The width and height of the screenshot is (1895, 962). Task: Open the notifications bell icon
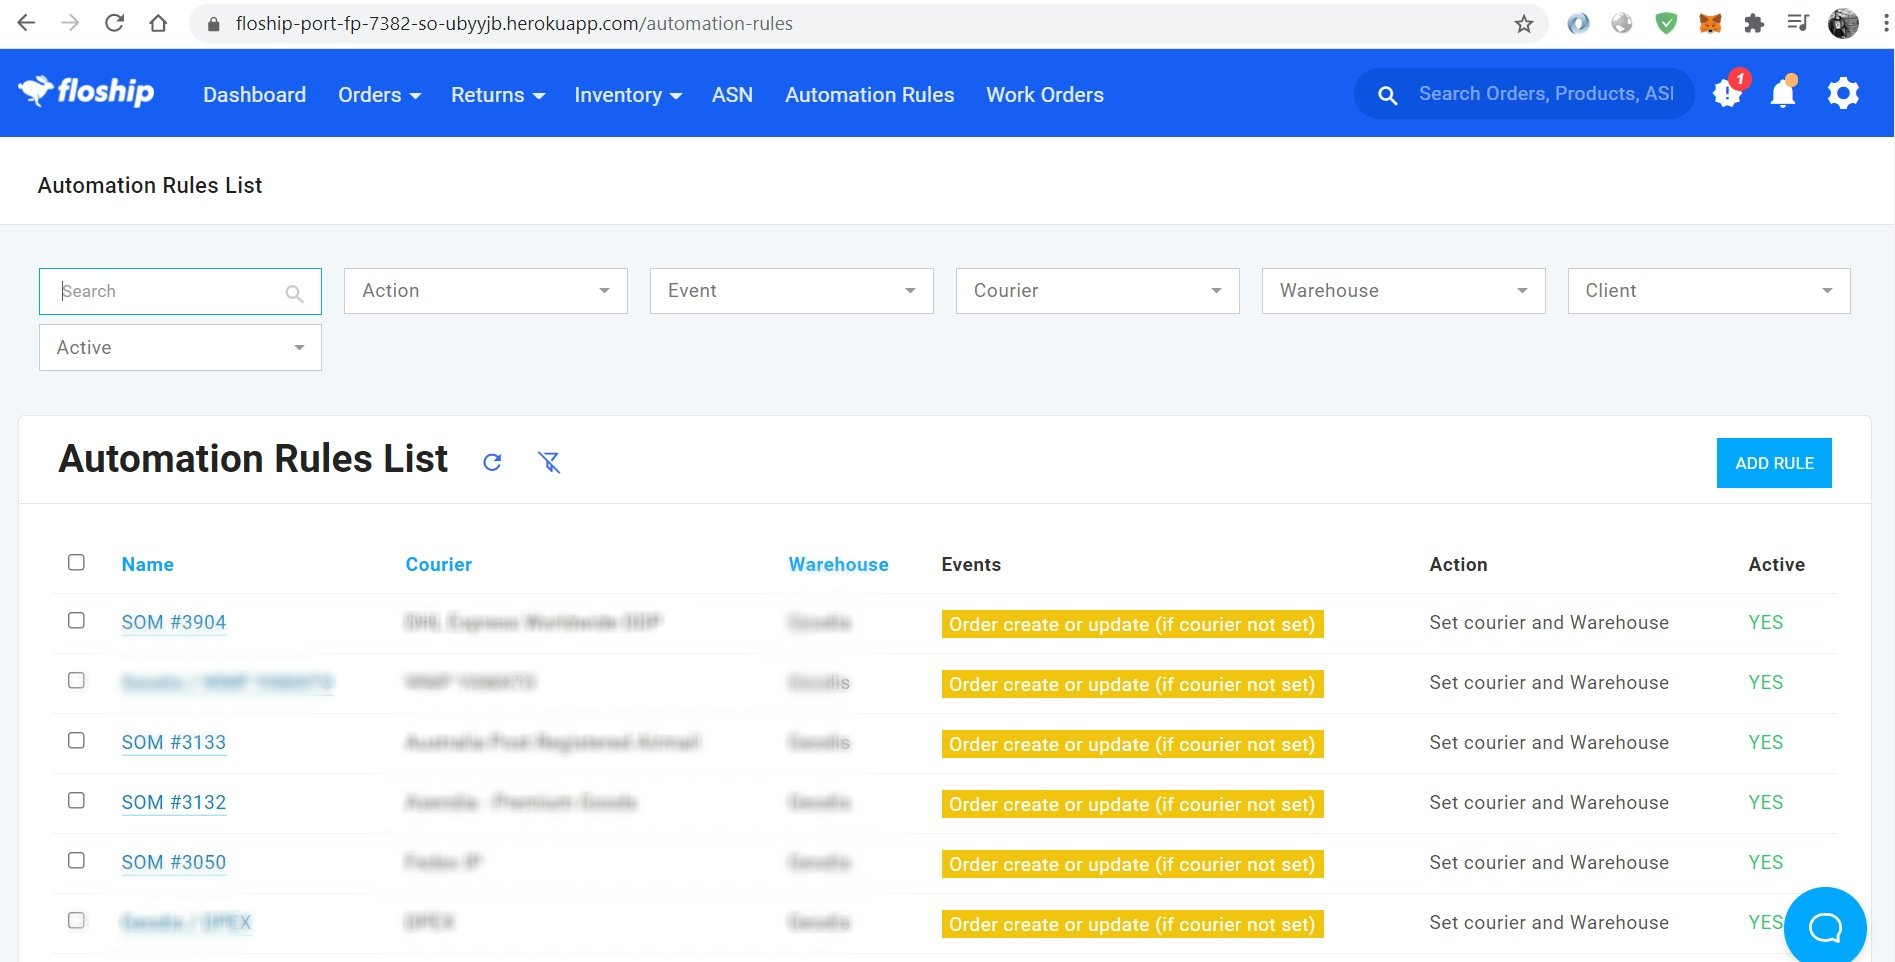(1783, 94)
